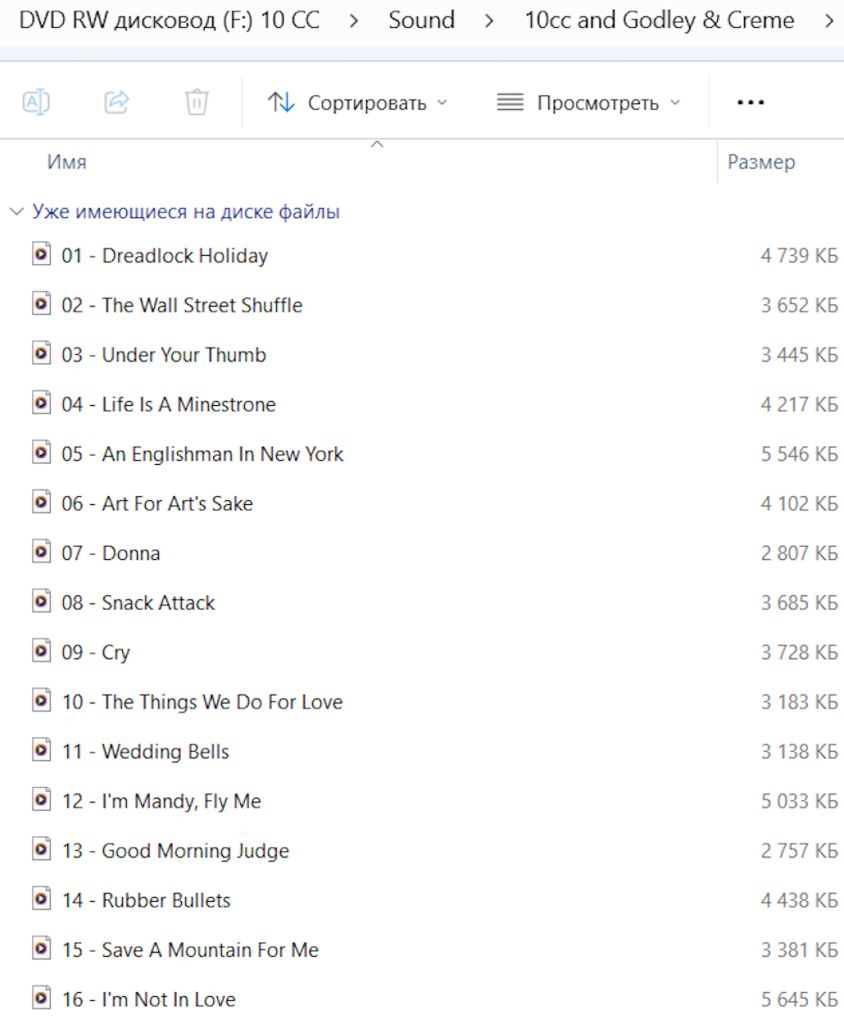Click the Delete trash can icon

click(197, 103)
